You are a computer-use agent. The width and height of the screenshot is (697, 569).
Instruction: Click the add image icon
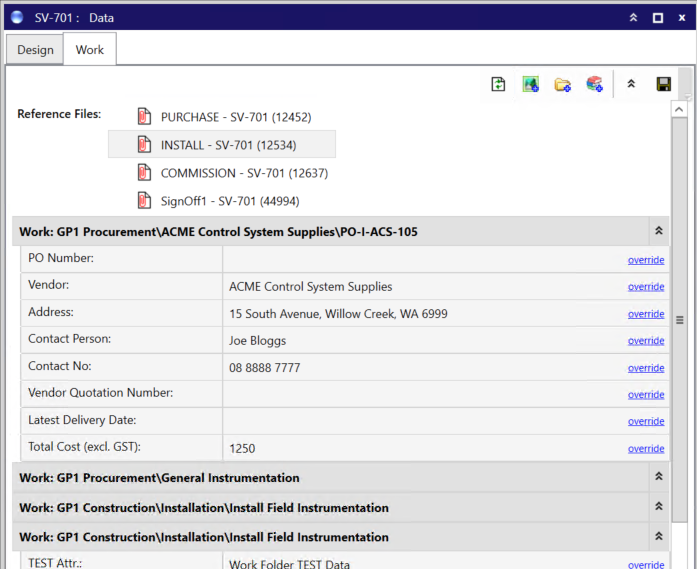coord(530,85)
